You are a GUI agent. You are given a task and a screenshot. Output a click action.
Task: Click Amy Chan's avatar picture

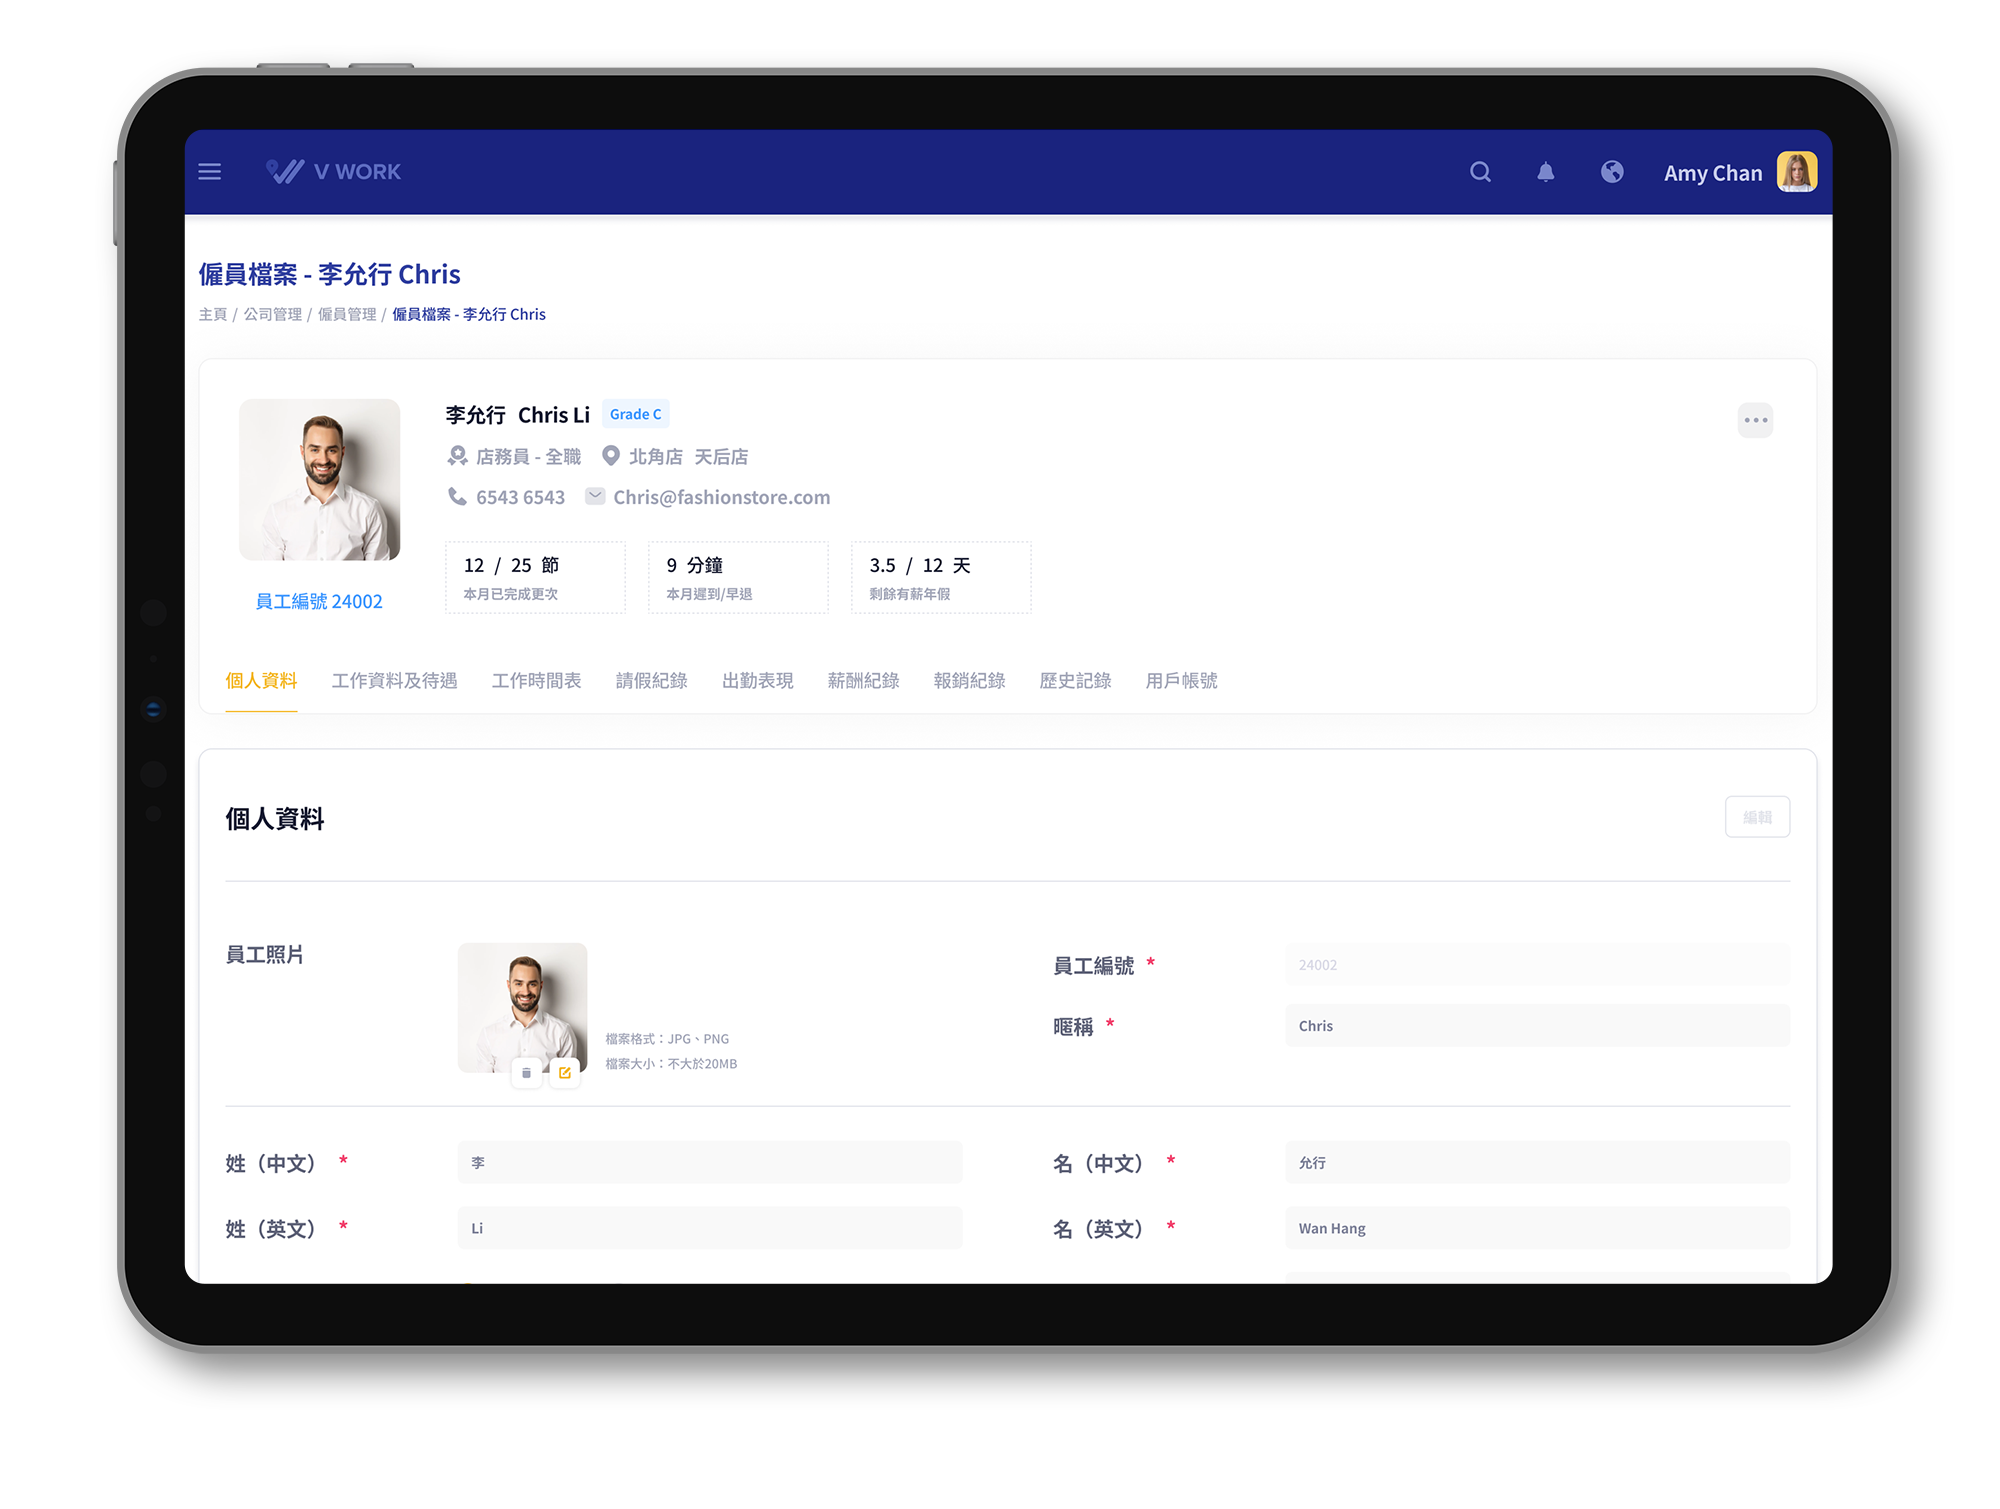click(x=1796, y=172)
